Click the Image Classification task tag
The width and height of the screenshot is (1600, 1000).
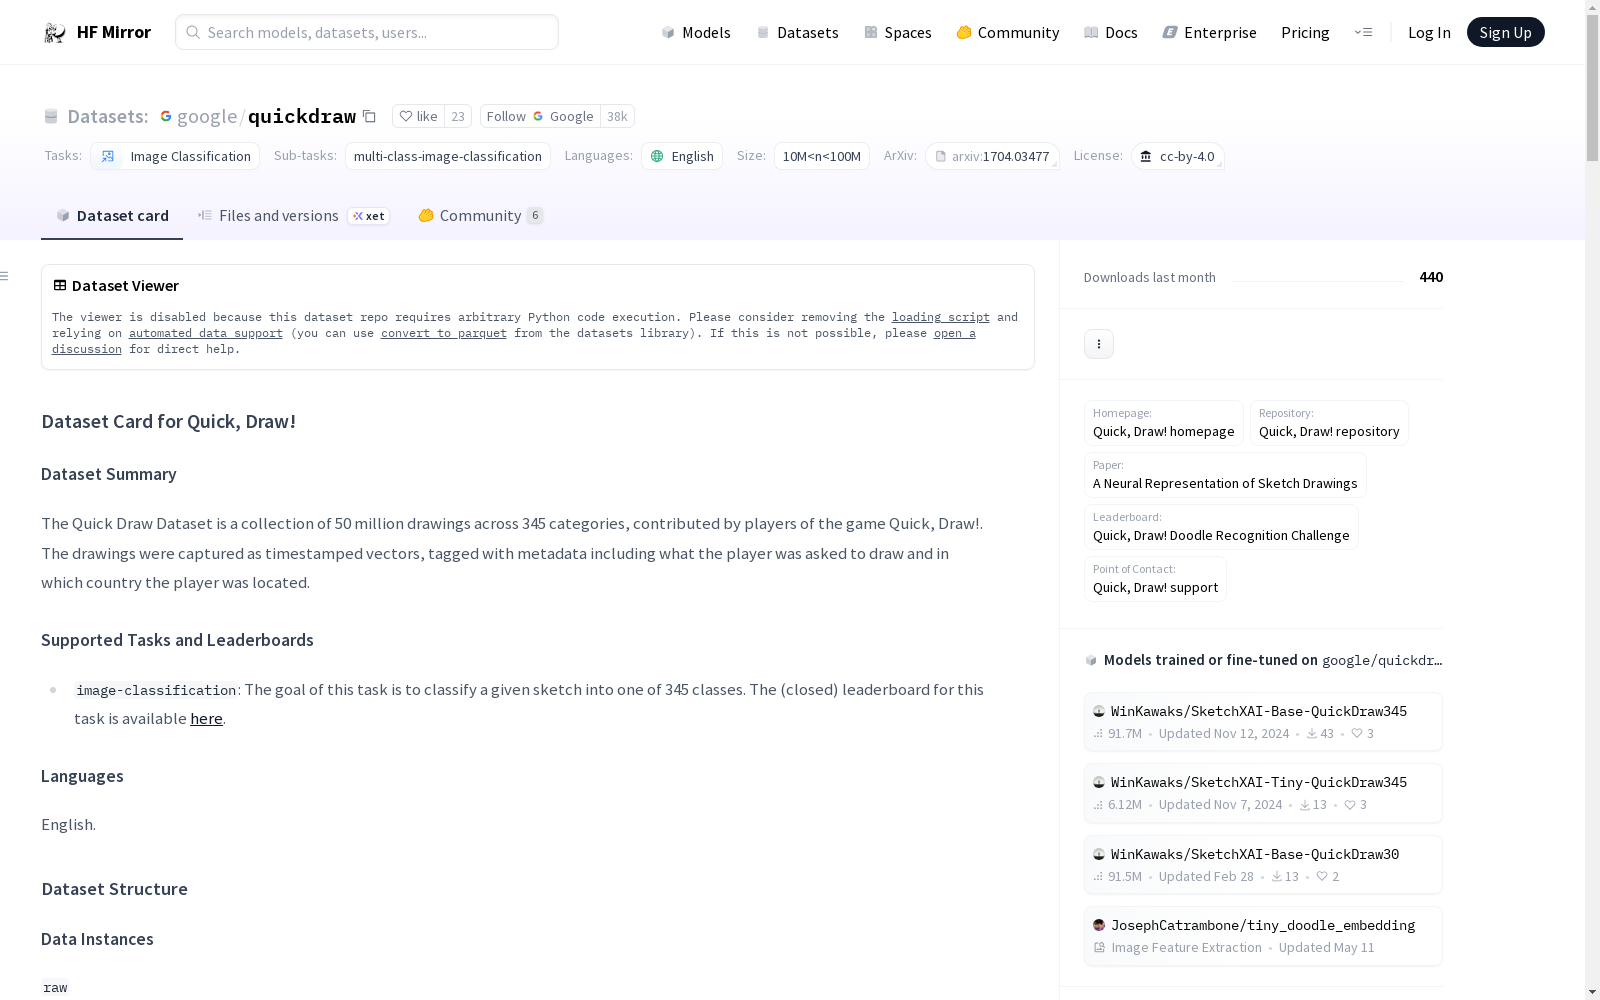[x=175, y=156]
